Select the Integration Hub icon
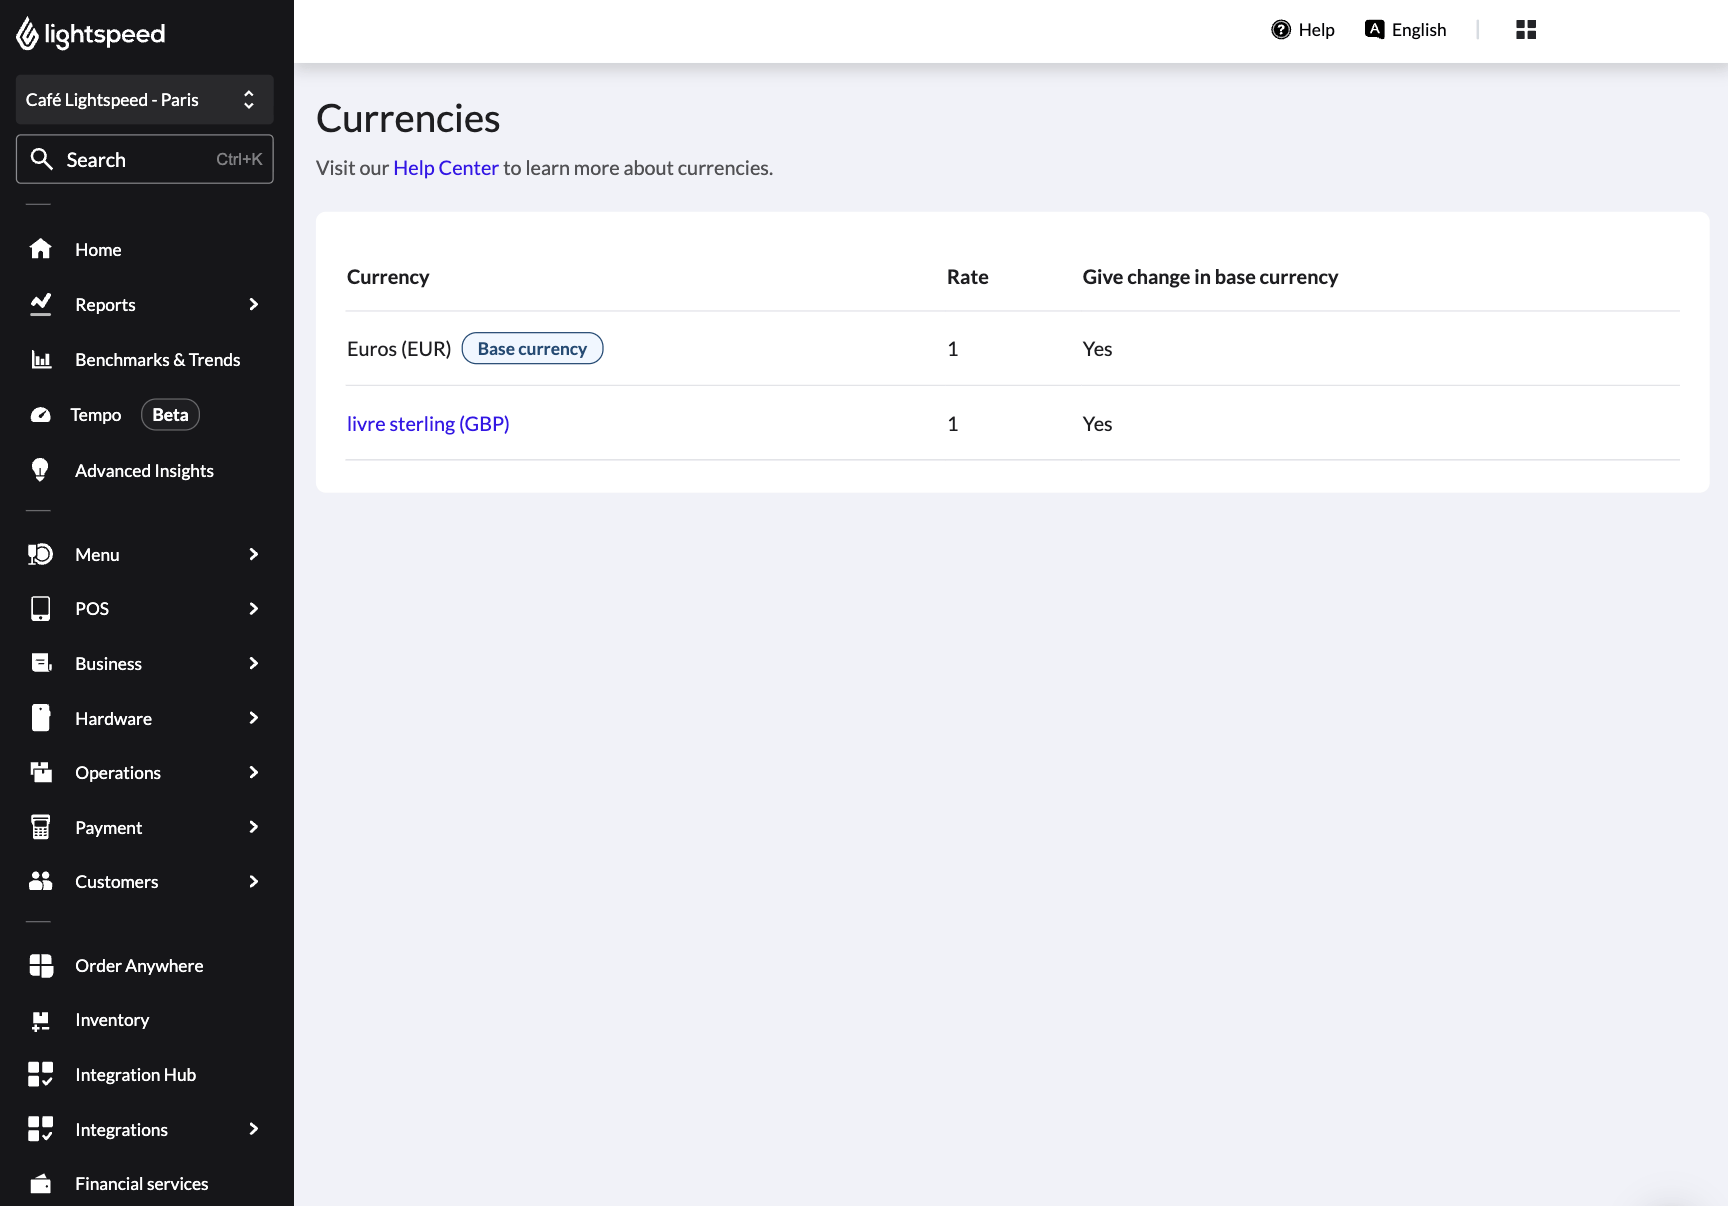Image resolution: width=1728 pixels, height=1206 pixels. [40, 1074]
